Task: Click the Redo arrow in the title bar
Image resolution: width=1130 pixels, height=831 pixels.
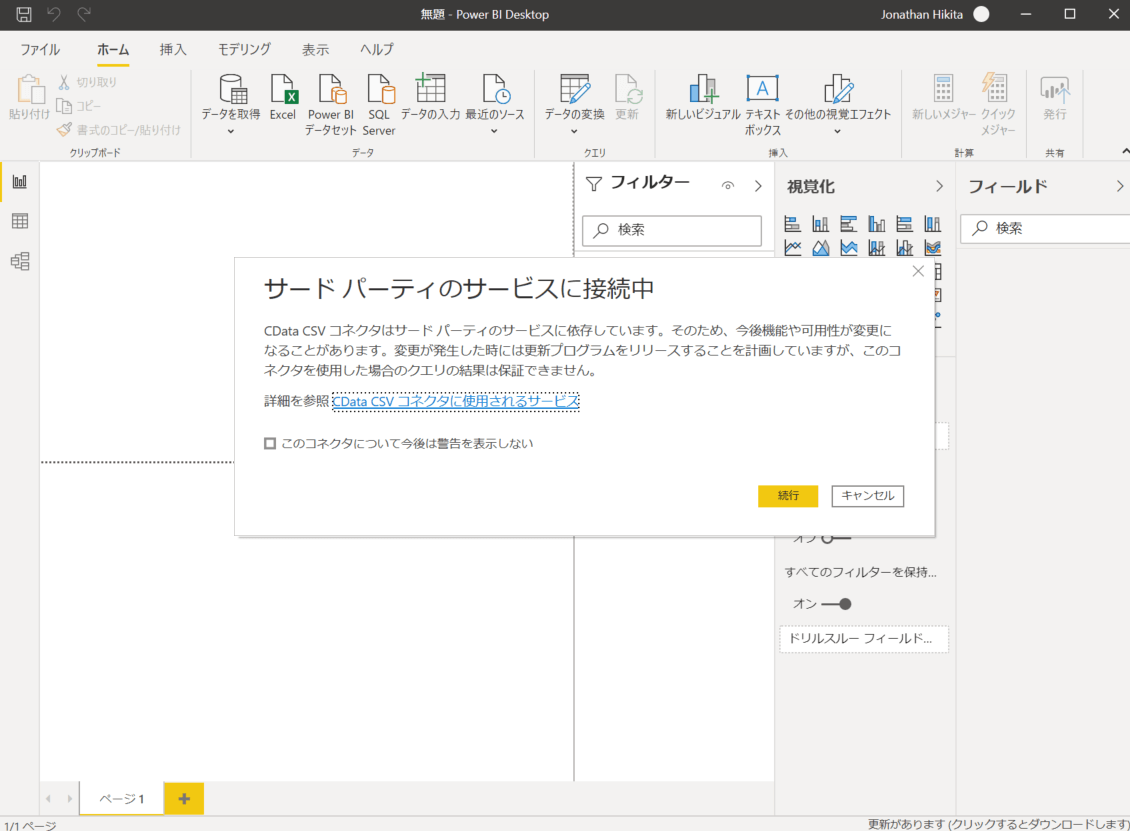Action: [84, 14]
